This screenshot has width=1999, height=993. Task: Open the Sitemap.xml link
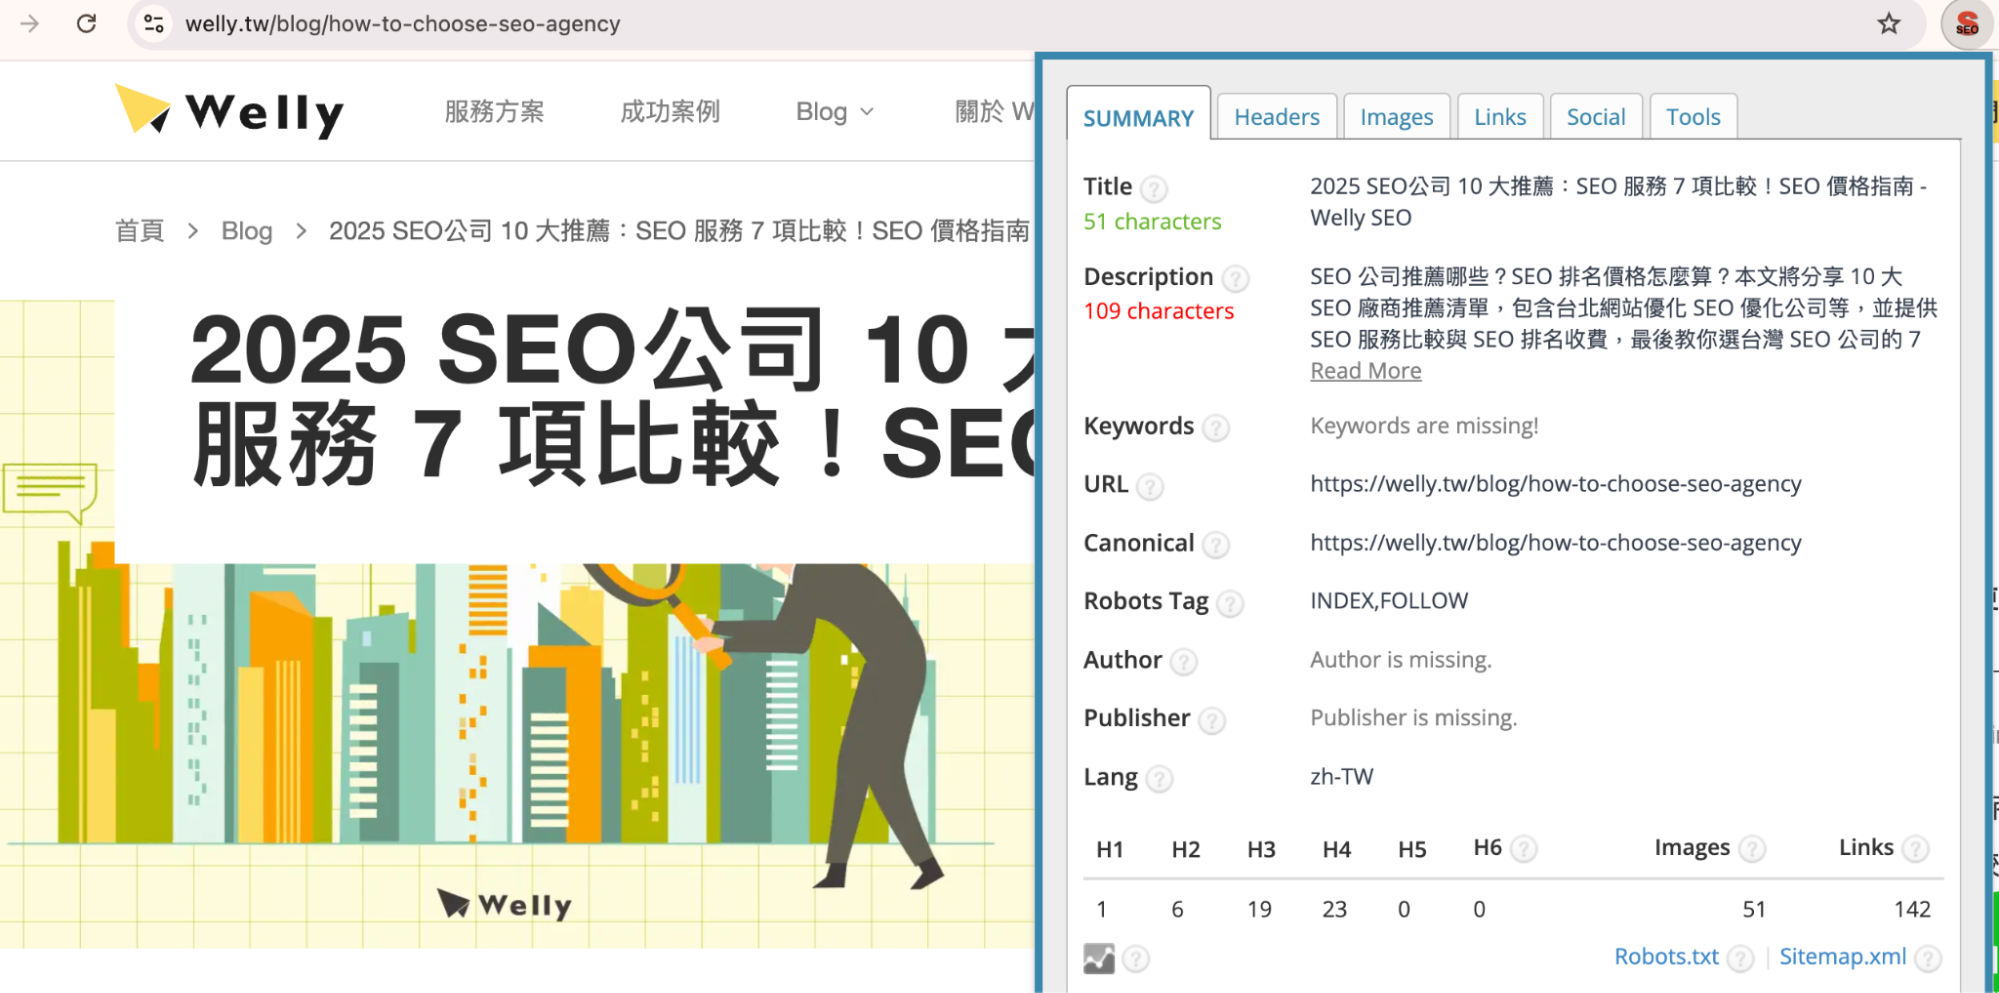[1843, 957]
